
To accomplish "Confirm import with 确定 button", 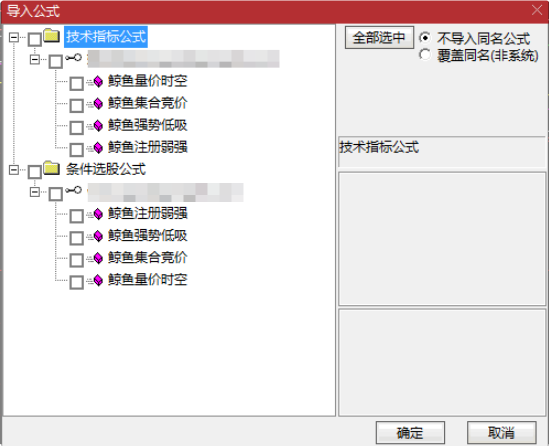I will coord(410,433).
